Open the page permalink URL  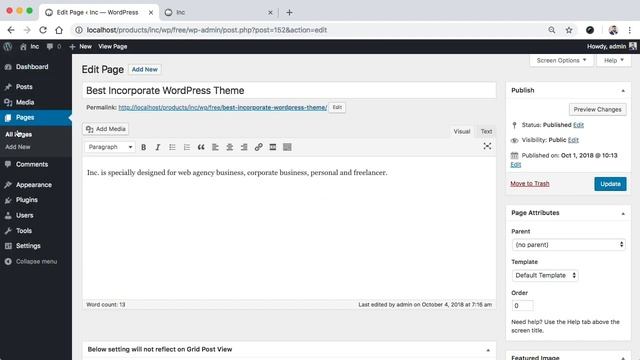click(223, 107)
